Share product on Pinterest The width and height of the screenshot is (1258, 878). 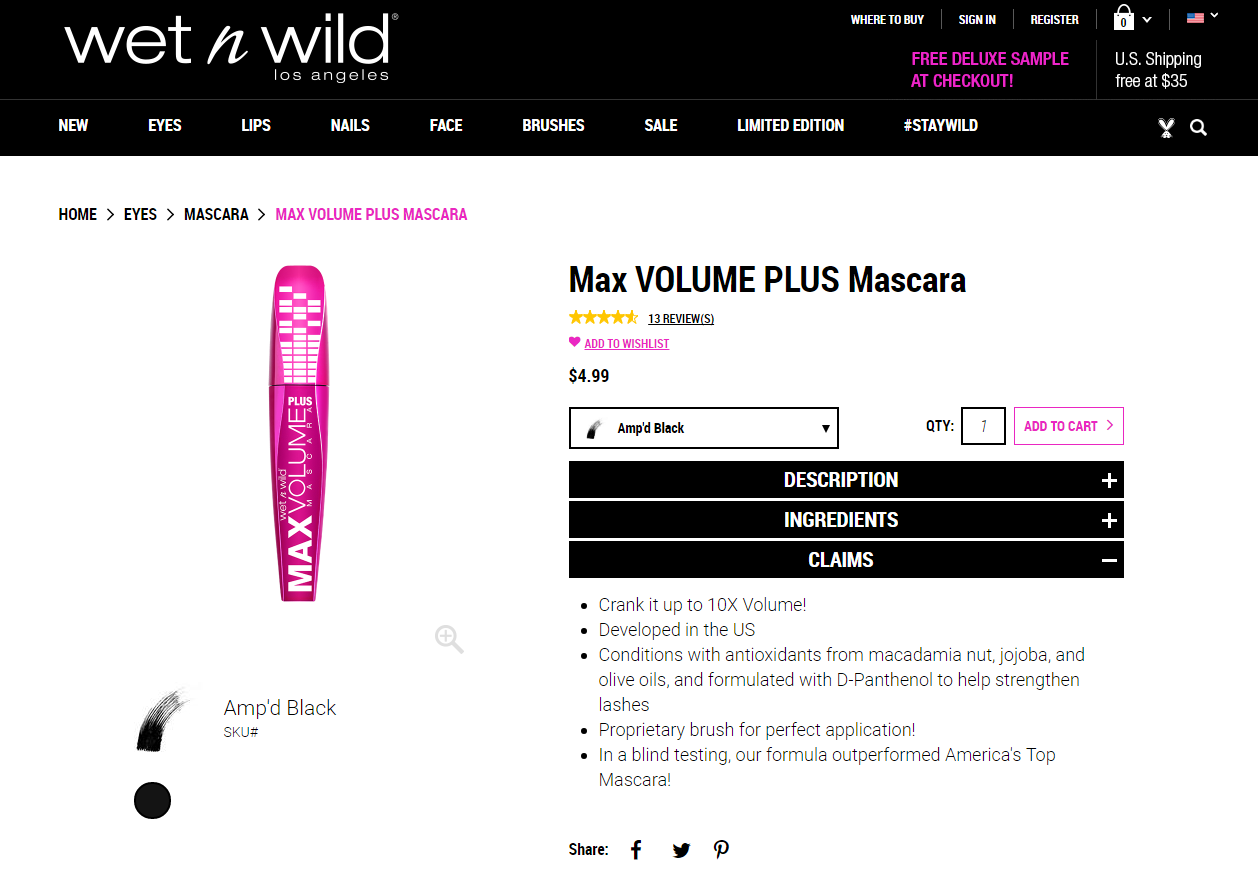click(x=721, y=850)
